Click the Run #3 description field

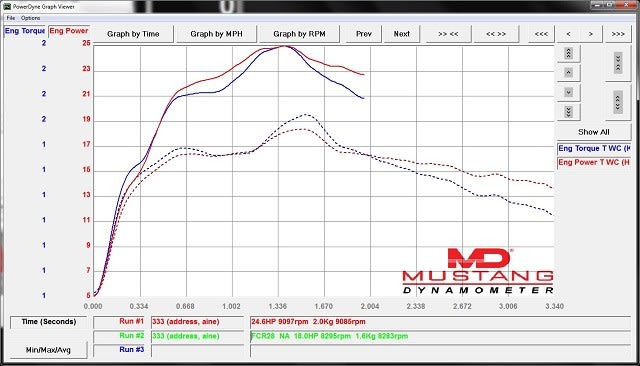click(198, 350)
